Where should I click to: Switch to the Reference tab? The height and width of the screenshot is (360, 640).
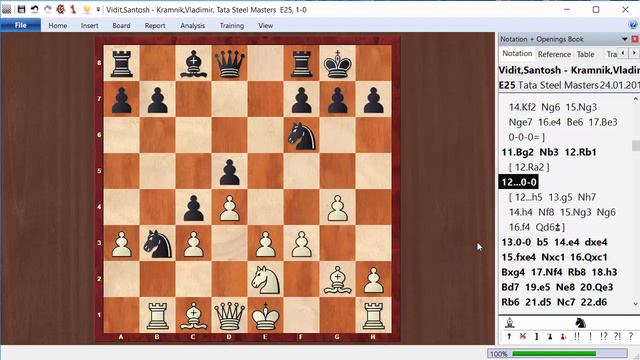click(x=554, y=54)
